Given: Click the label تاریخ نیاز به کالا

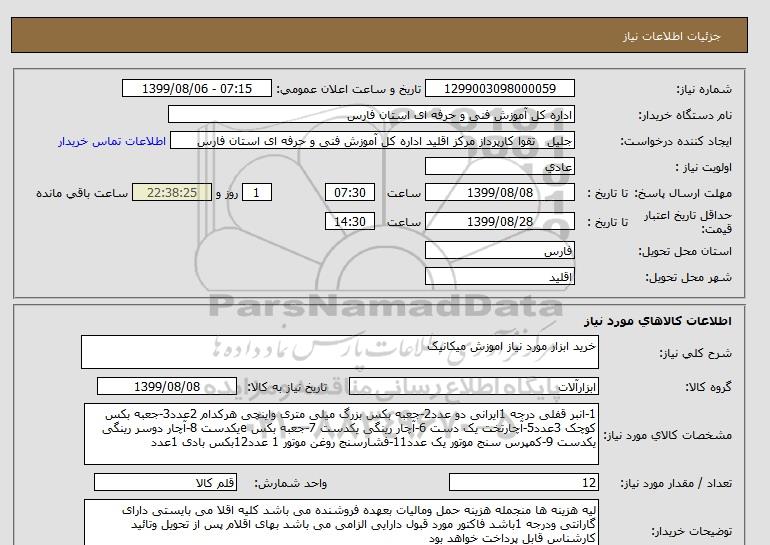Looking at the screenshot, I should (x=286, y=387).
